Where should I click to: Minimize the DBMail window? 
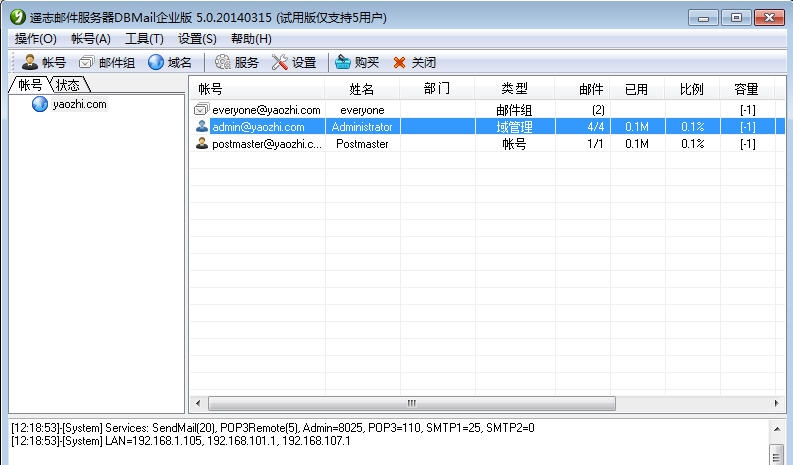pyautogui.click(x=703, y=18)
